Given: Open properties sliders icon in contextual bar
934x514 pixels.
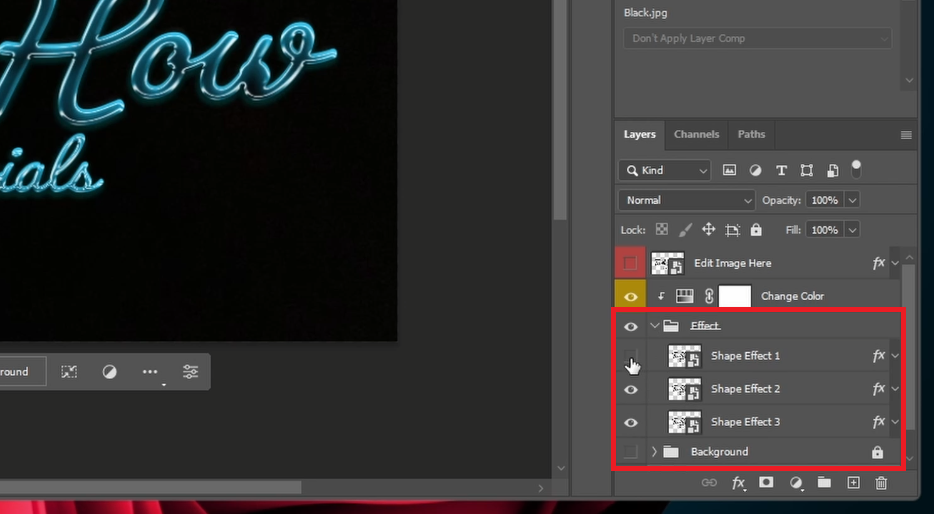Looking at the screenshot, I should click(190, 372).
